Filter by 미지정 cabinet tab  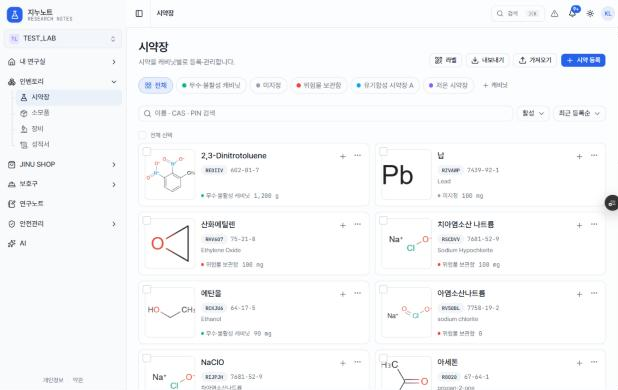point(268,85)
